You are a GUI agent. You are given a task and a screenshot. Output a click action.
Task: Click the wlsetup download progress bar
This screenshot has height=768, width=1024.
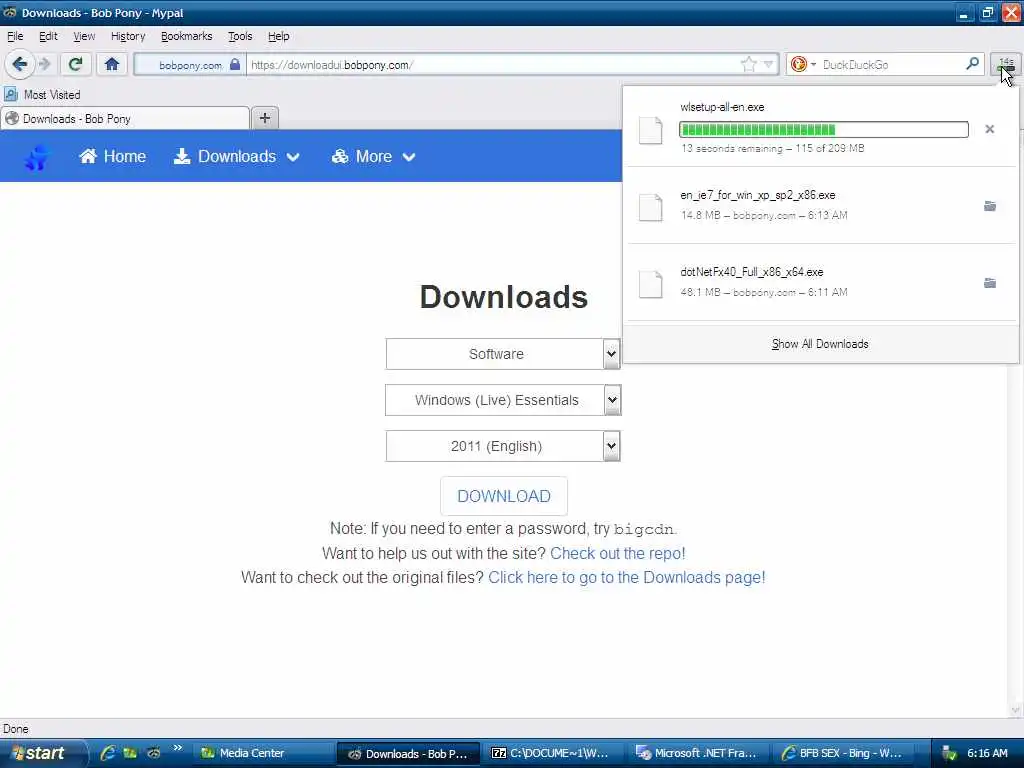[824, 129]
